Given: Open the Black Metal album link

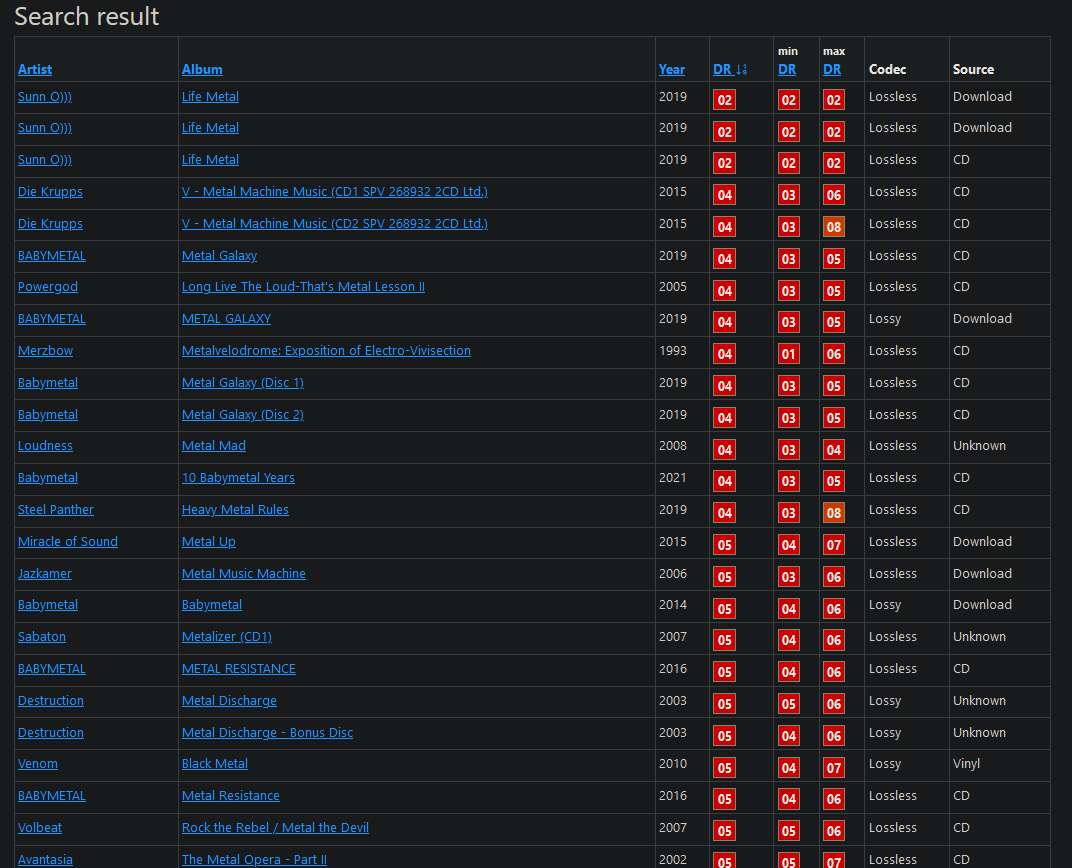Looking at the screenshot, I should [x=215, y=763].
